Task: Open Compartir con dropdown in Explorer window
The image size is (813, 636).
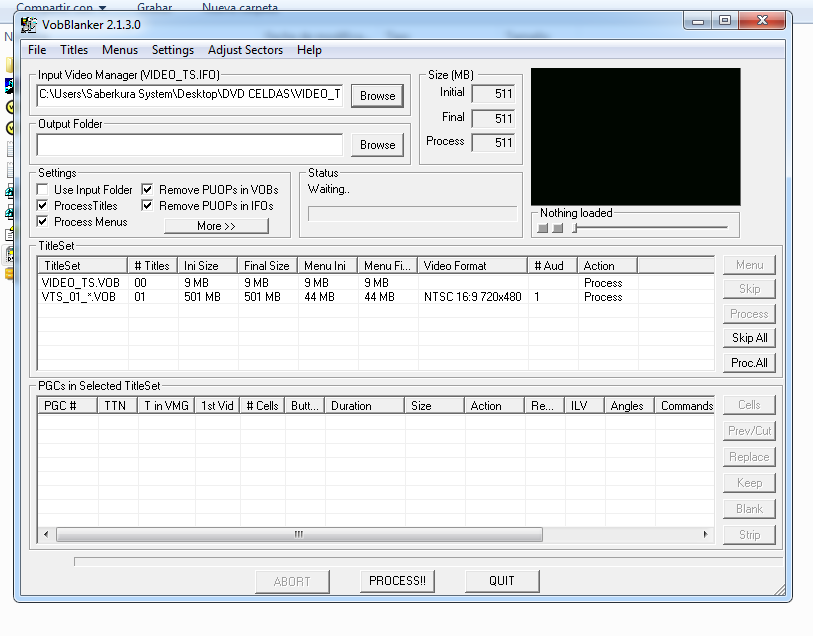Action: 61,7
